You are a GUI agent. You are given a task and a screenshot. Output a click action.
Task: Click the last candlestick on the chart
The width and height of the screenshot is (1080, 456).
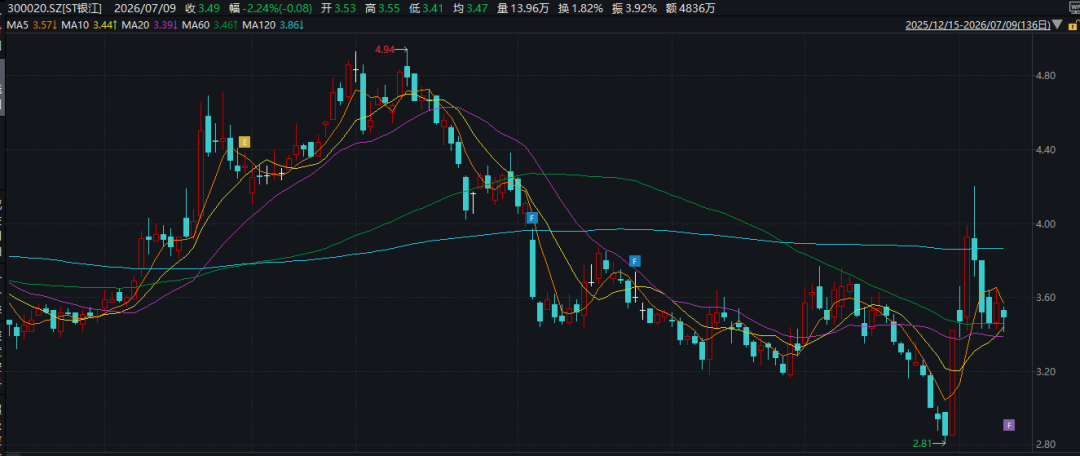(x=1004, y=314)
